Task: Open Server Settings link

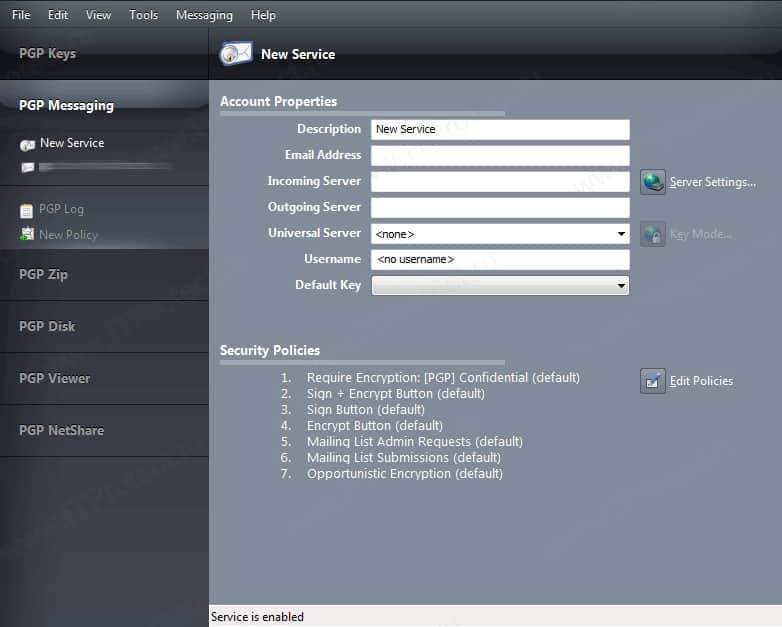Action: coord(713,182)
